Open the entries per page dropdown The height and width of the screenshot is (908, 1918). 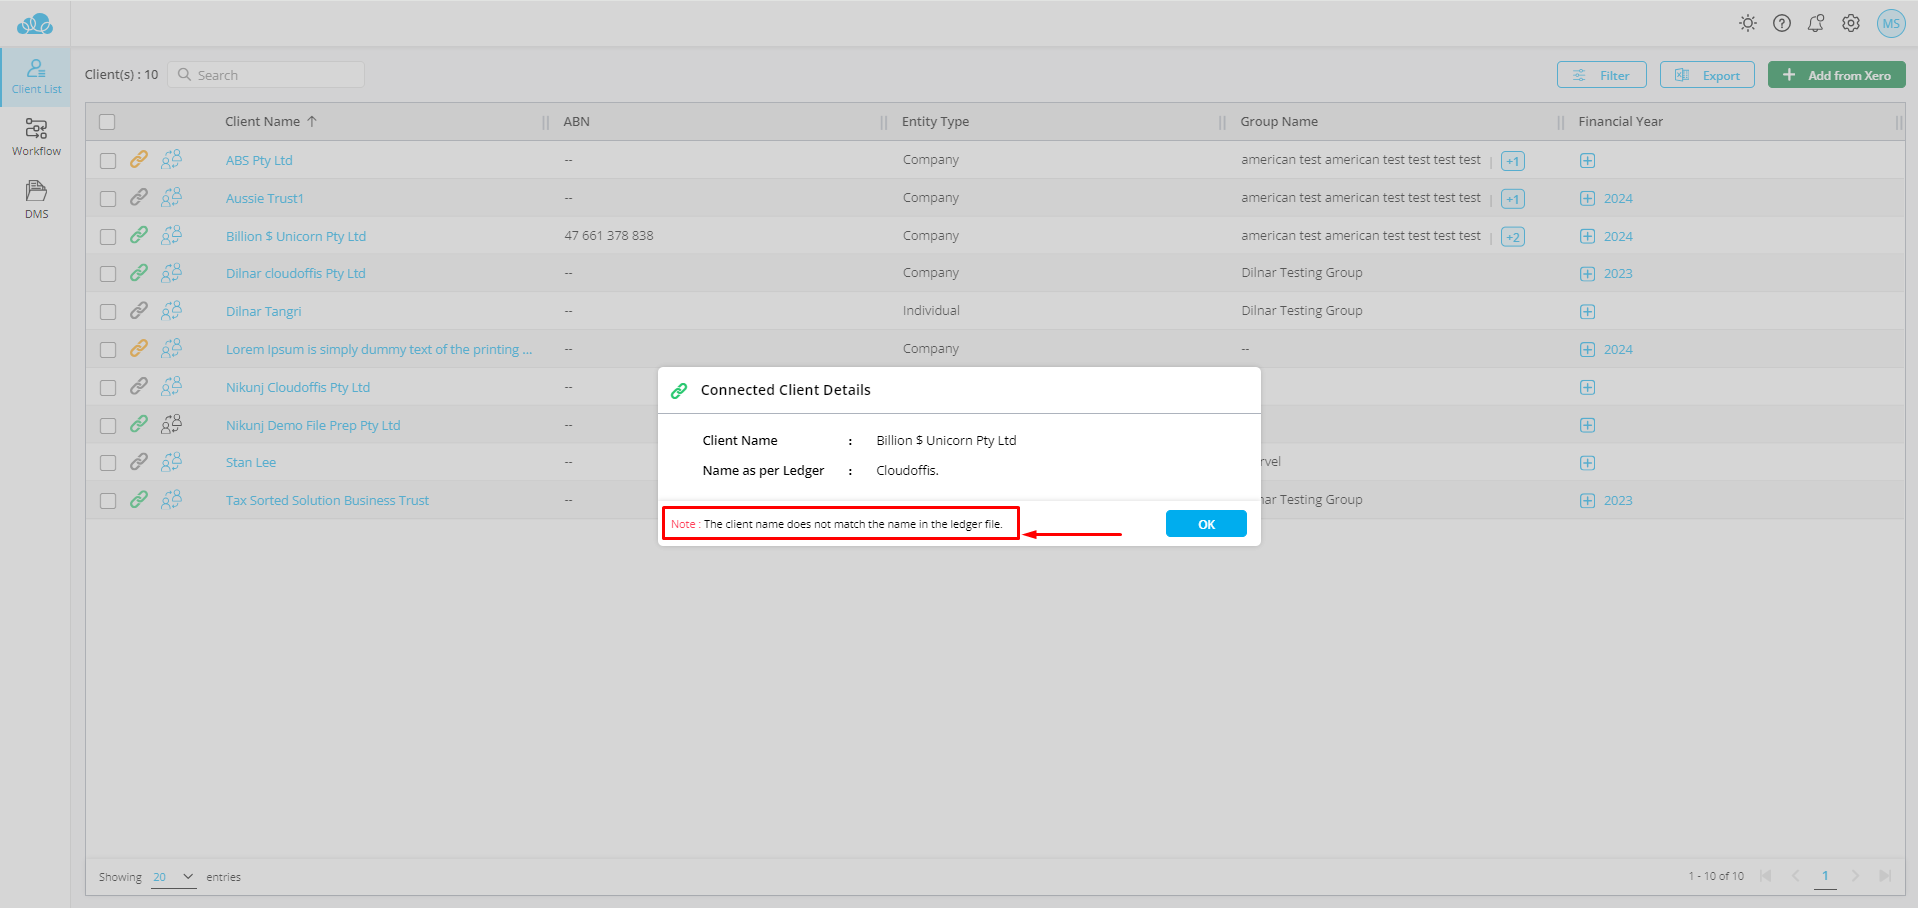173,877
